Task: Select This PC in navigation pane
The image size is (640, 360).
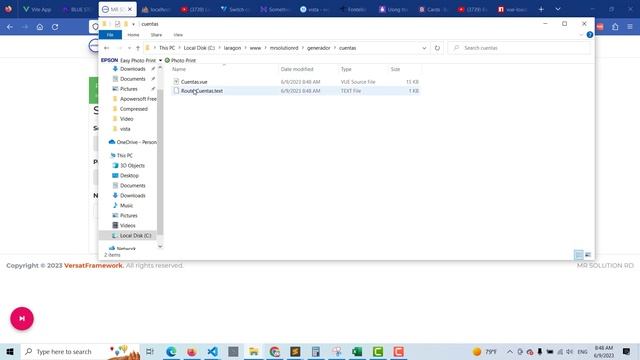Action: click(x=124, y=156)
